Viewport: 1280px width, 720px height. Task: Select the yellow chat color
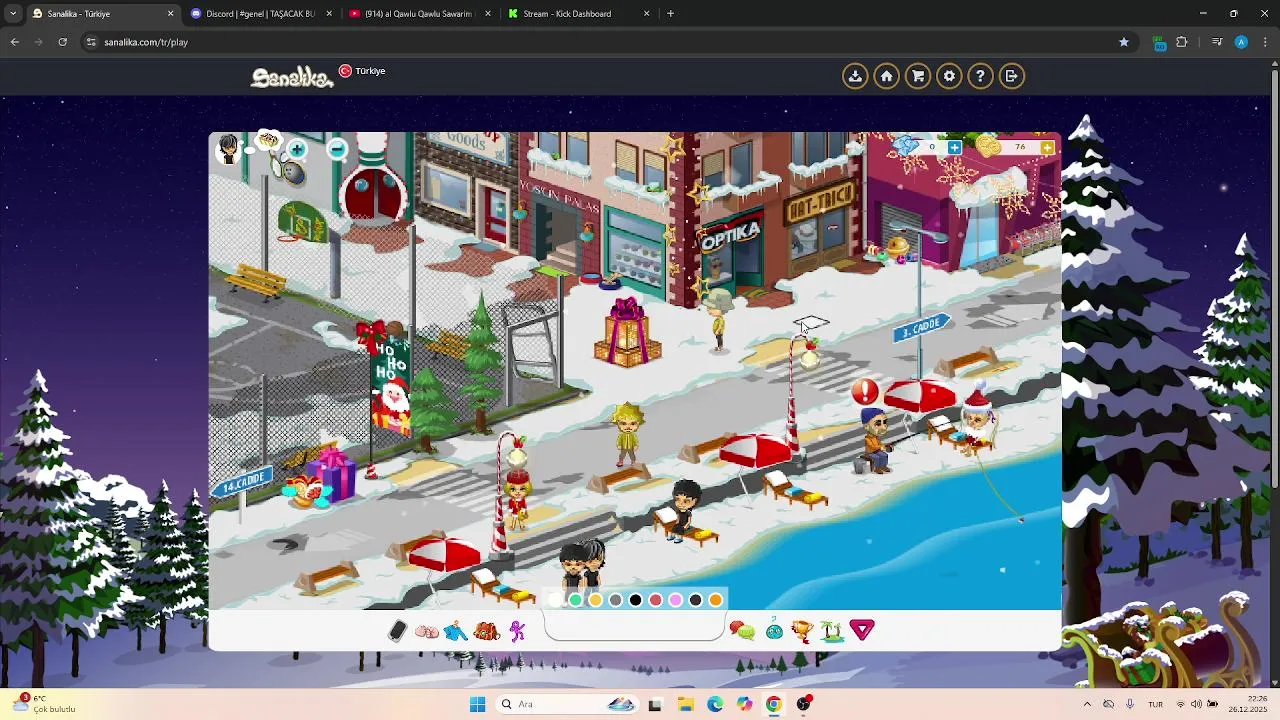tap(596, 600)
